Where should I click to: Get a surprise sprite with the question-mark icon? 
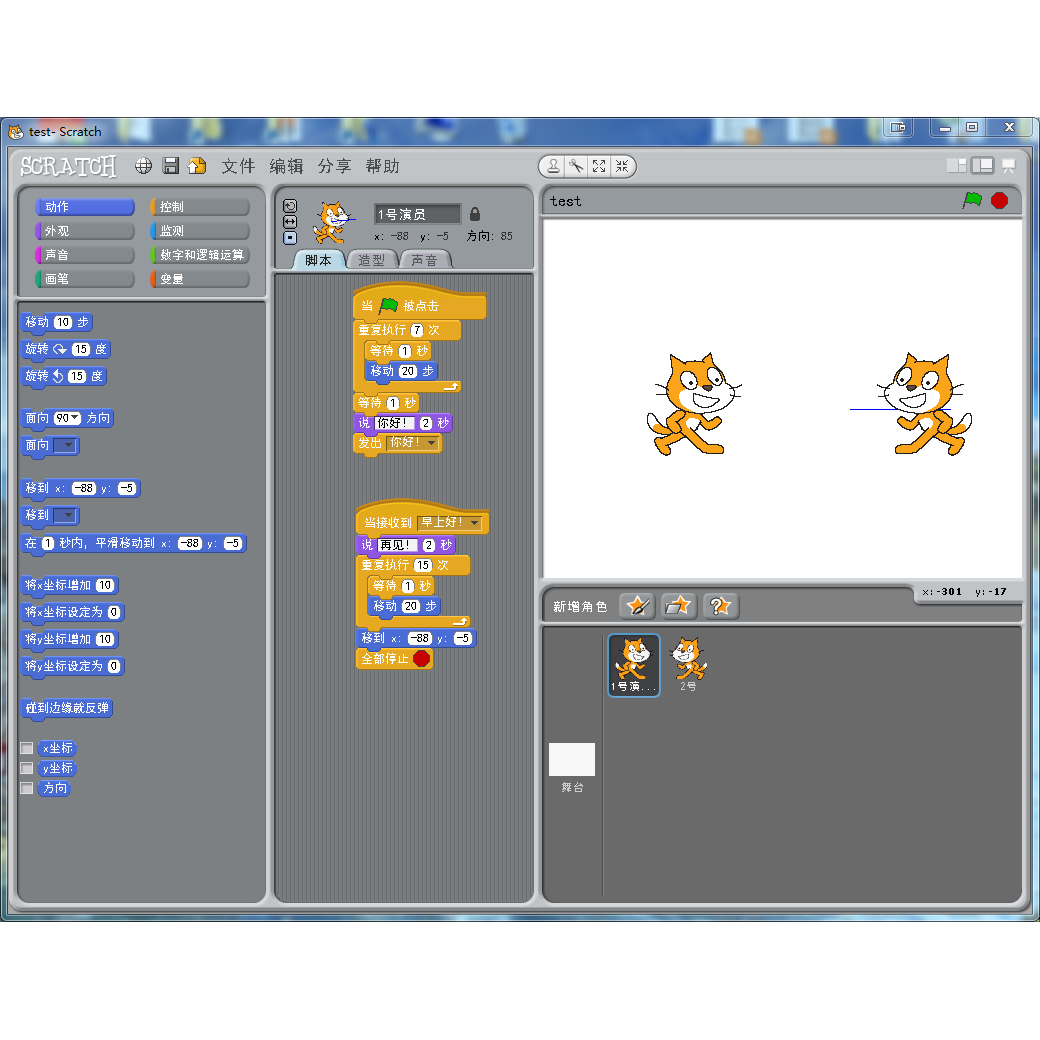click(720, 606)
